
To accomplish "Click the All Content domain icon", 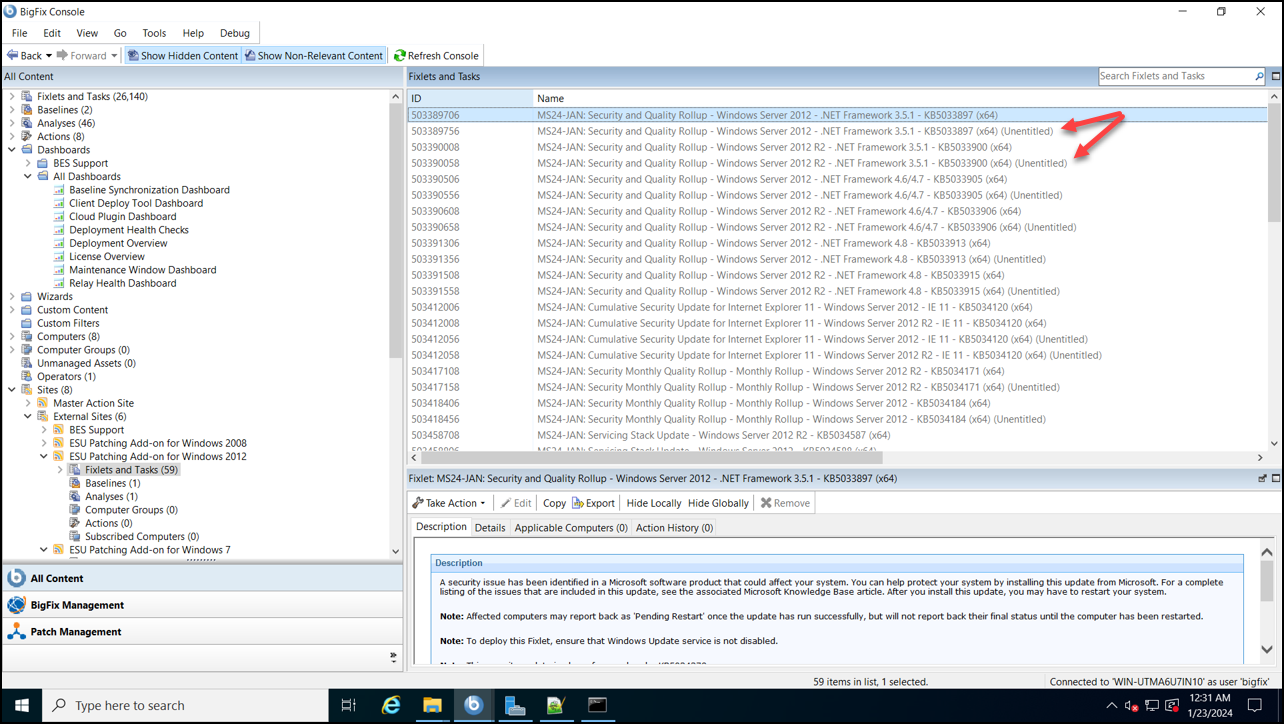I will click(16, 578).
